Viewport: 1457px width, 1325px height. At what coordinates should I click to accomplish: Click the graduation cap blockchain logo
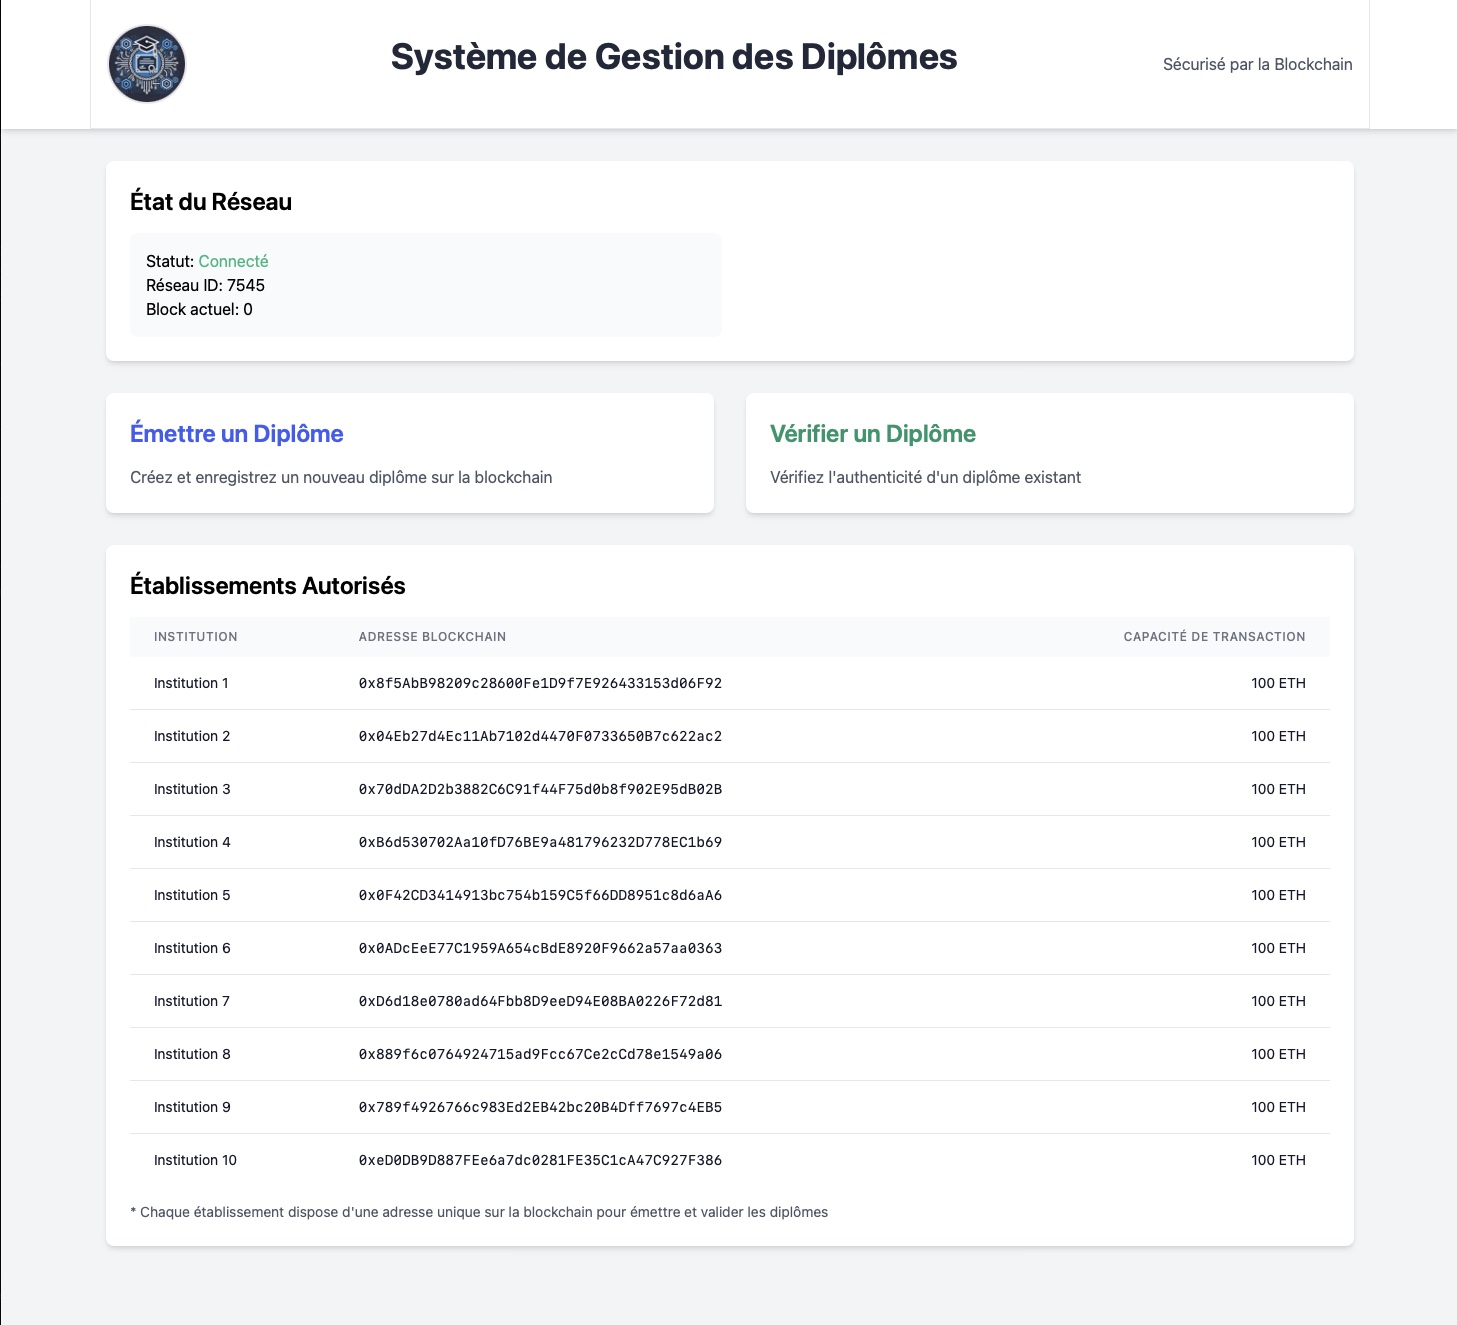148,64
